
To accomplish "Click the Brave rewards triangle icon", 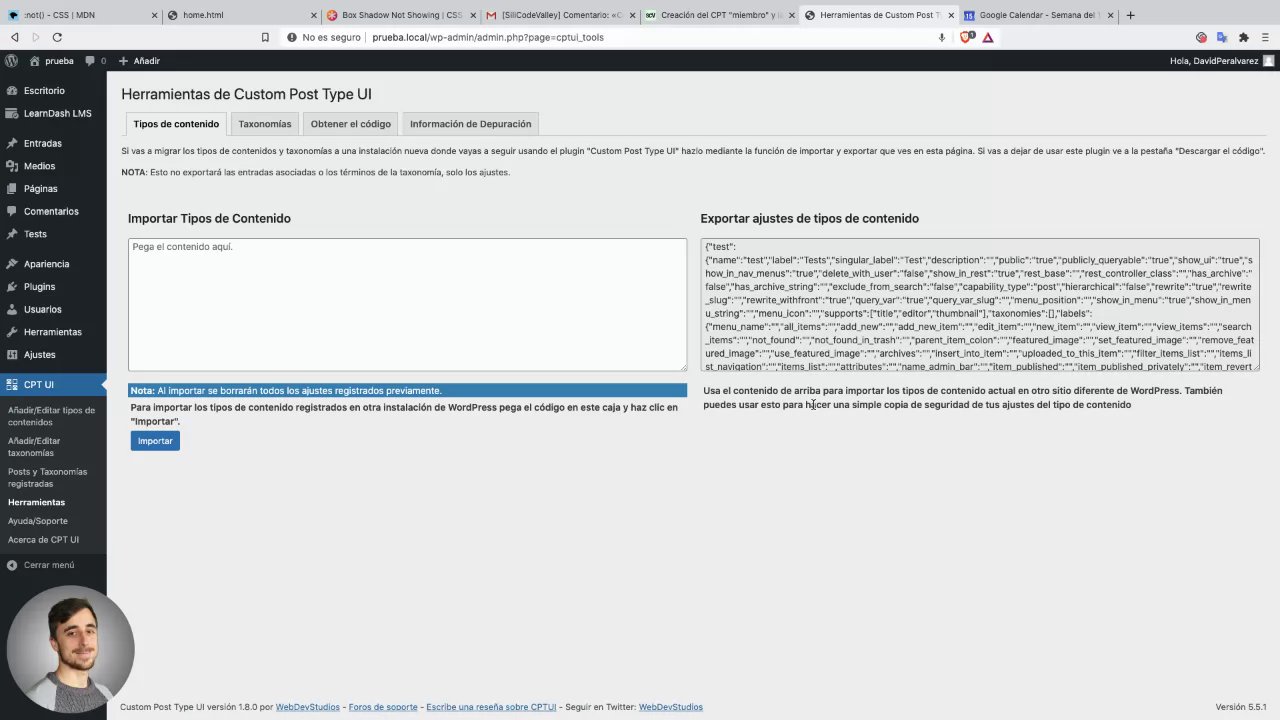I will (x=988, y=37).
